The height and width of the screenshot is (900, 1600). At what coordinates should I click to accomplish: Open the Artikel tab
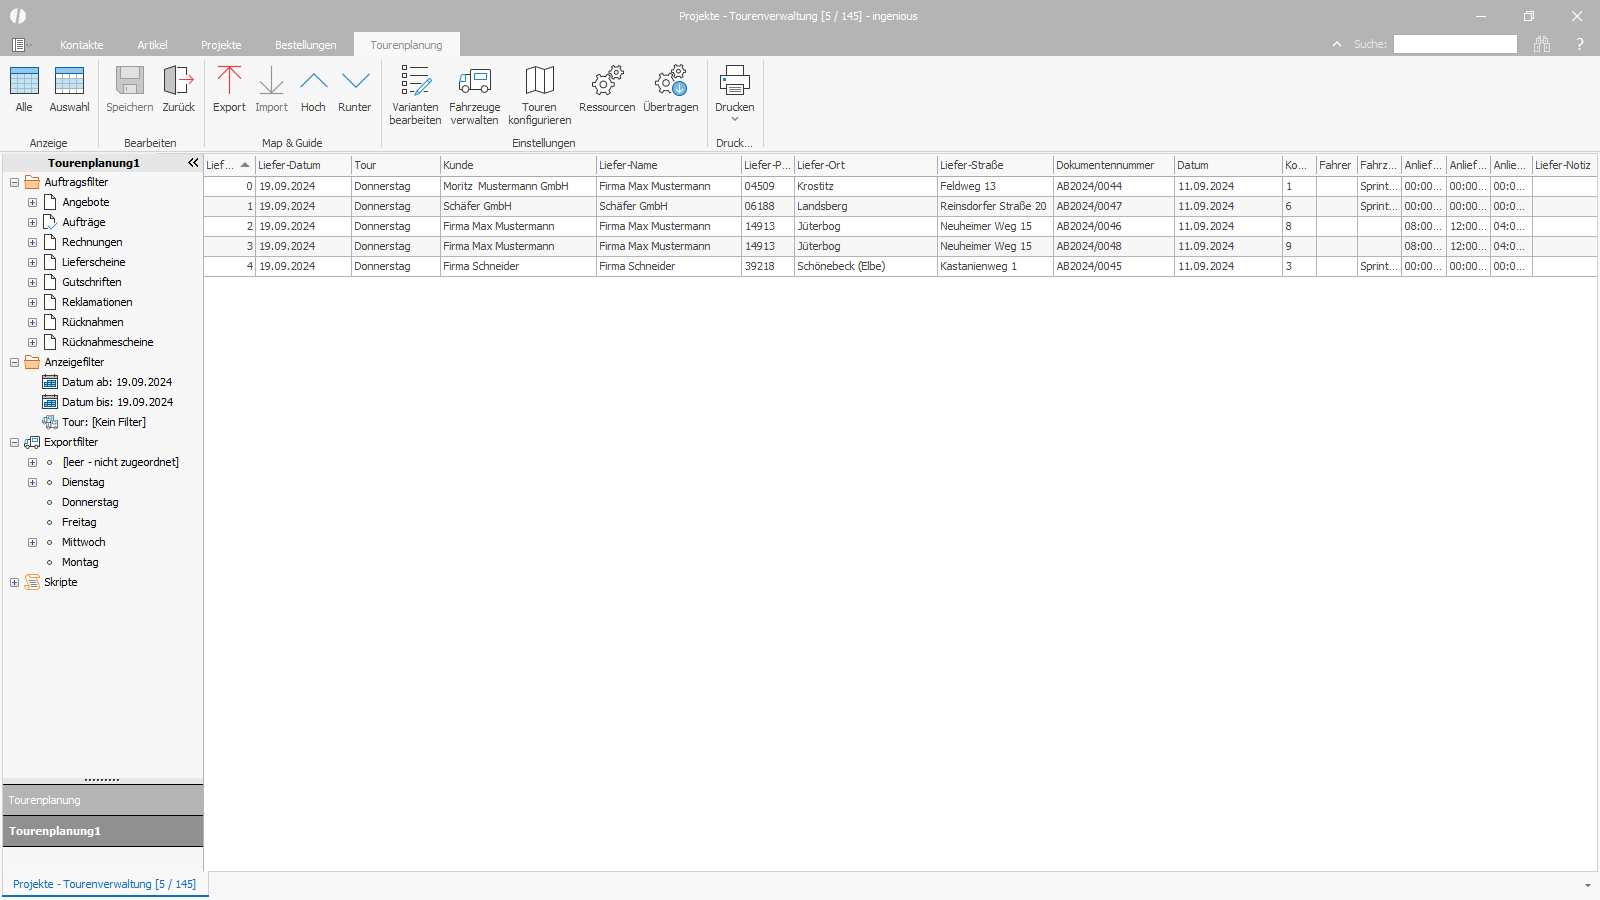(x=153, y=45)
